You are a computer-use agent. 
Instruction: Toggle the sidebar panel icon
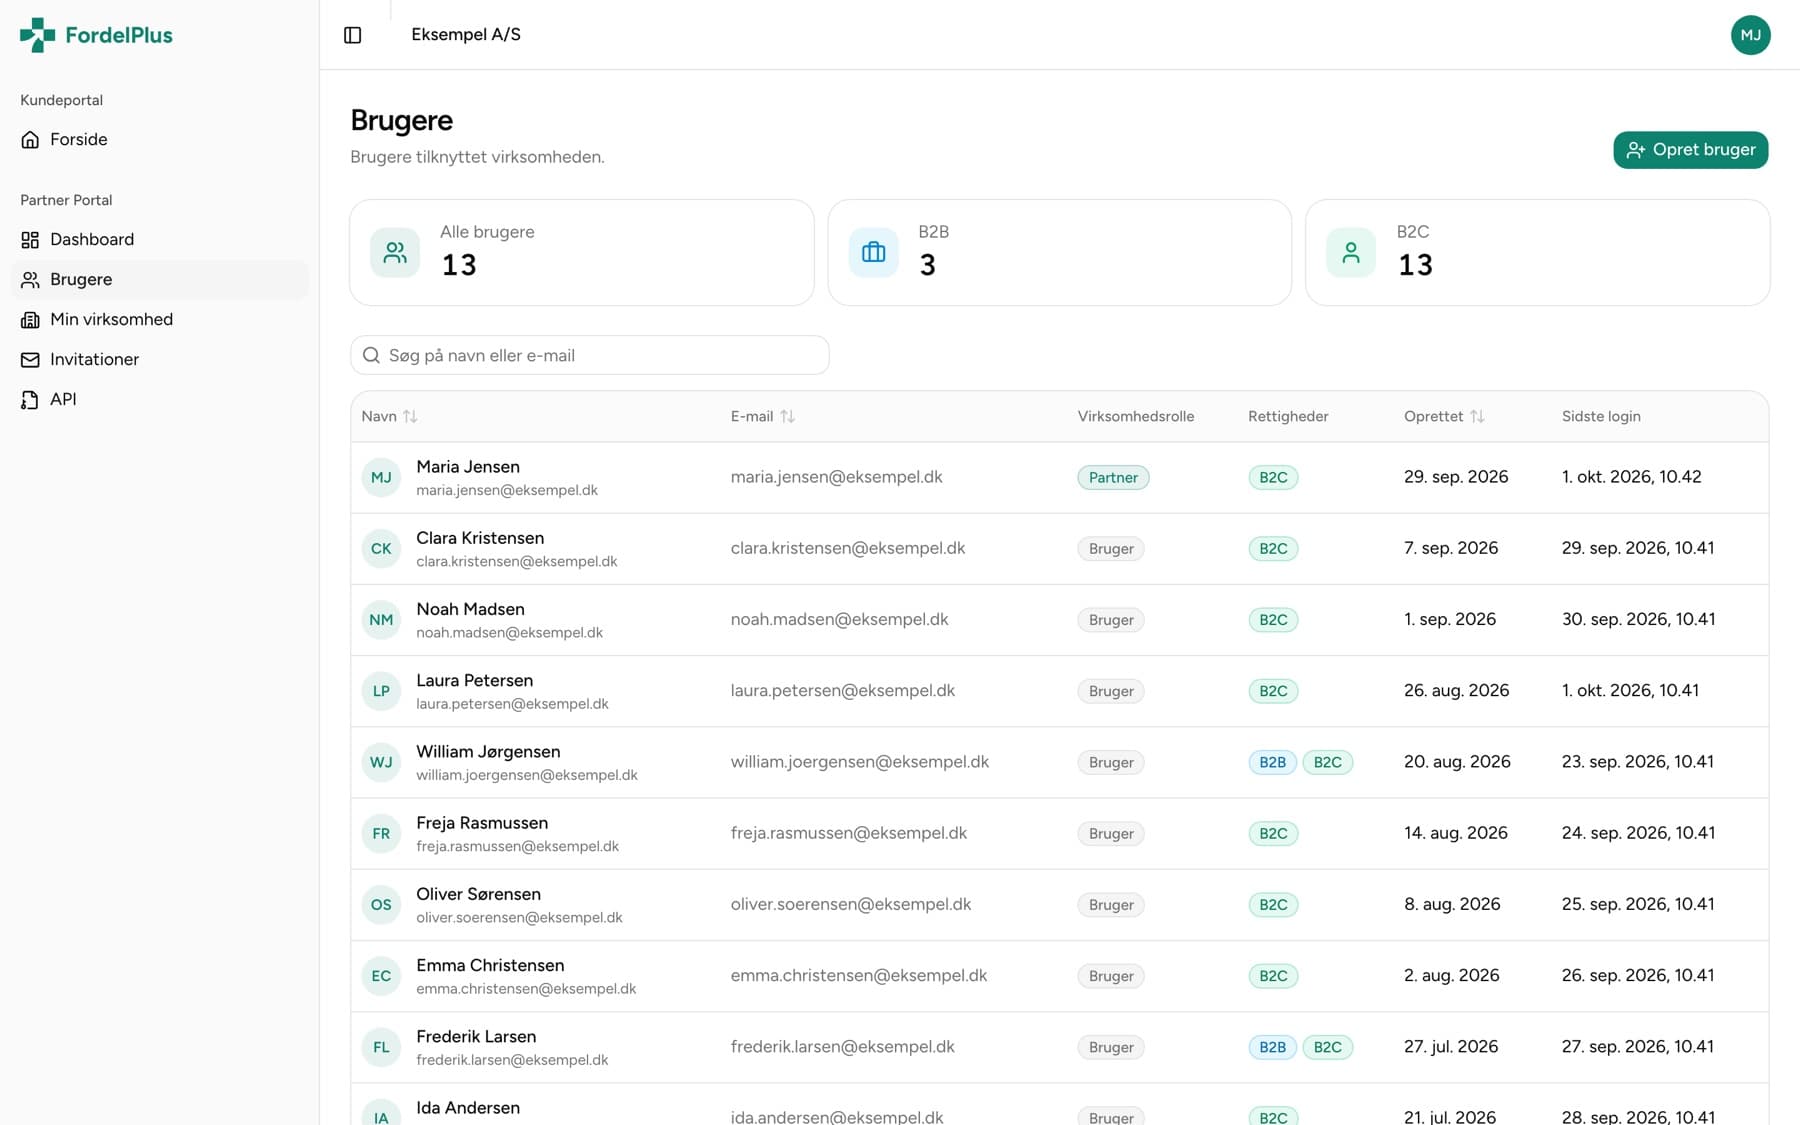point(353,35)
